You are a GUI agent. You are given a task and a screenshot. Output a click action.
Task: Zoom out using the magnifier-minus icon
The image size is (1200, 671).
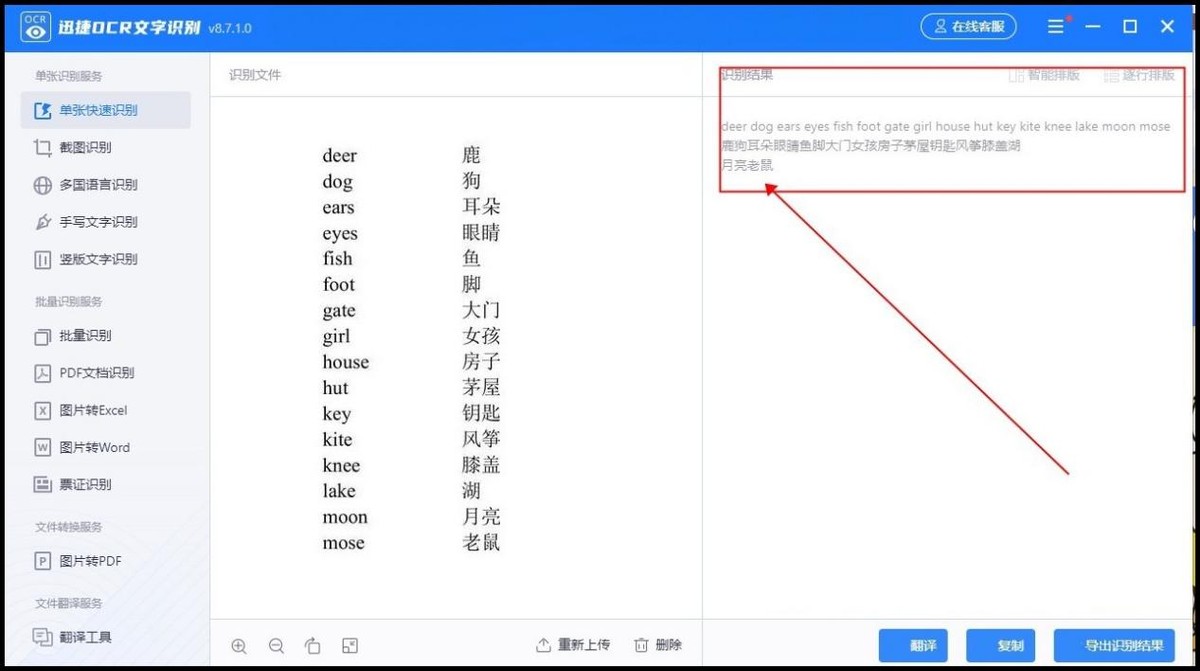tap(276, 645)
